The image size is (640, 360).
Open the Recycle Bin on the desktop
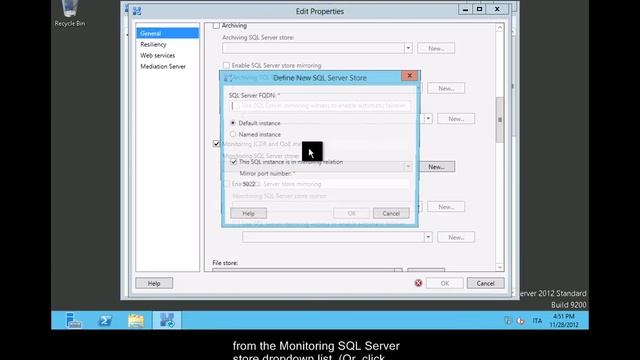pos(70,13)
